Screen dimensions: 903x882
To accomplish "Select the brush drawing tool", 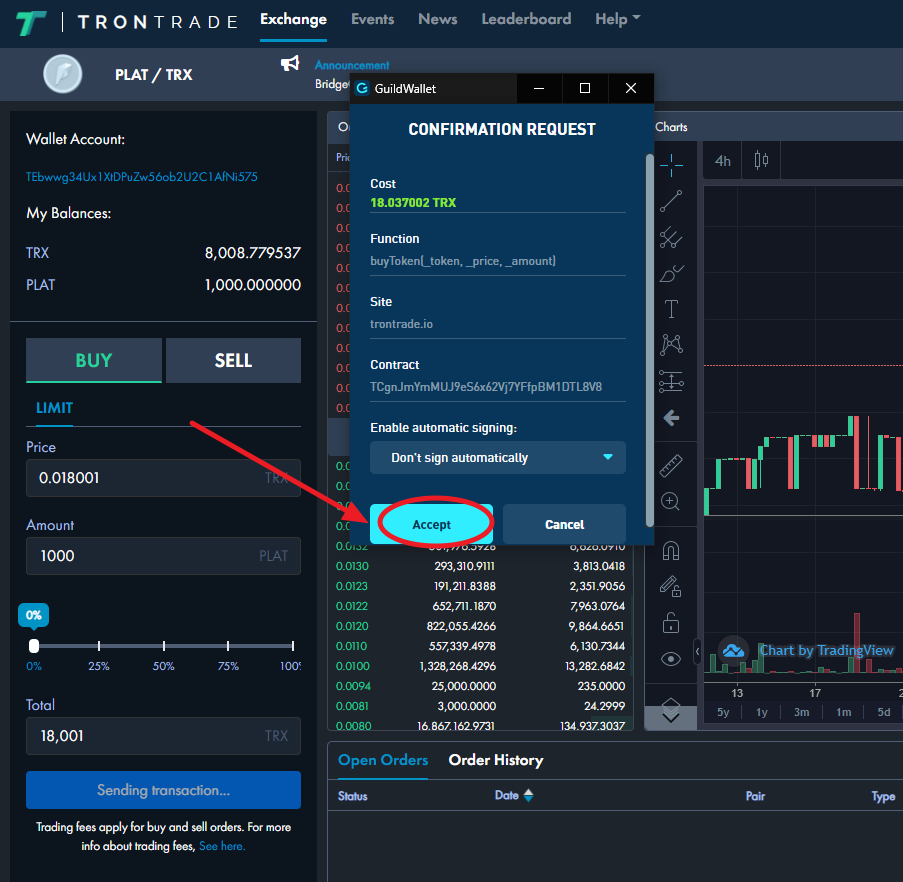I will point(671,273).
